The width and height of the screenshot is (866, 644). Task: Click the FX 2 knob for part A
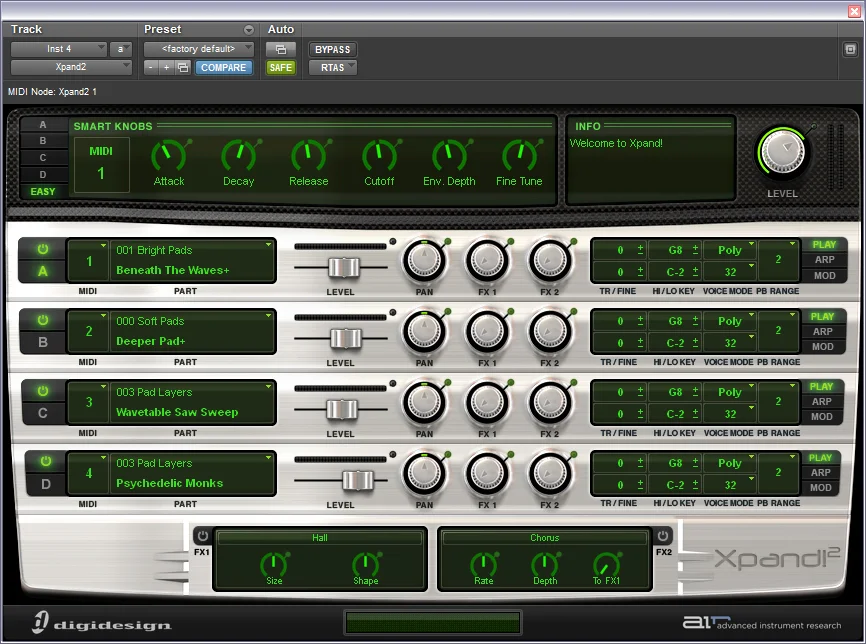point(550,261)
